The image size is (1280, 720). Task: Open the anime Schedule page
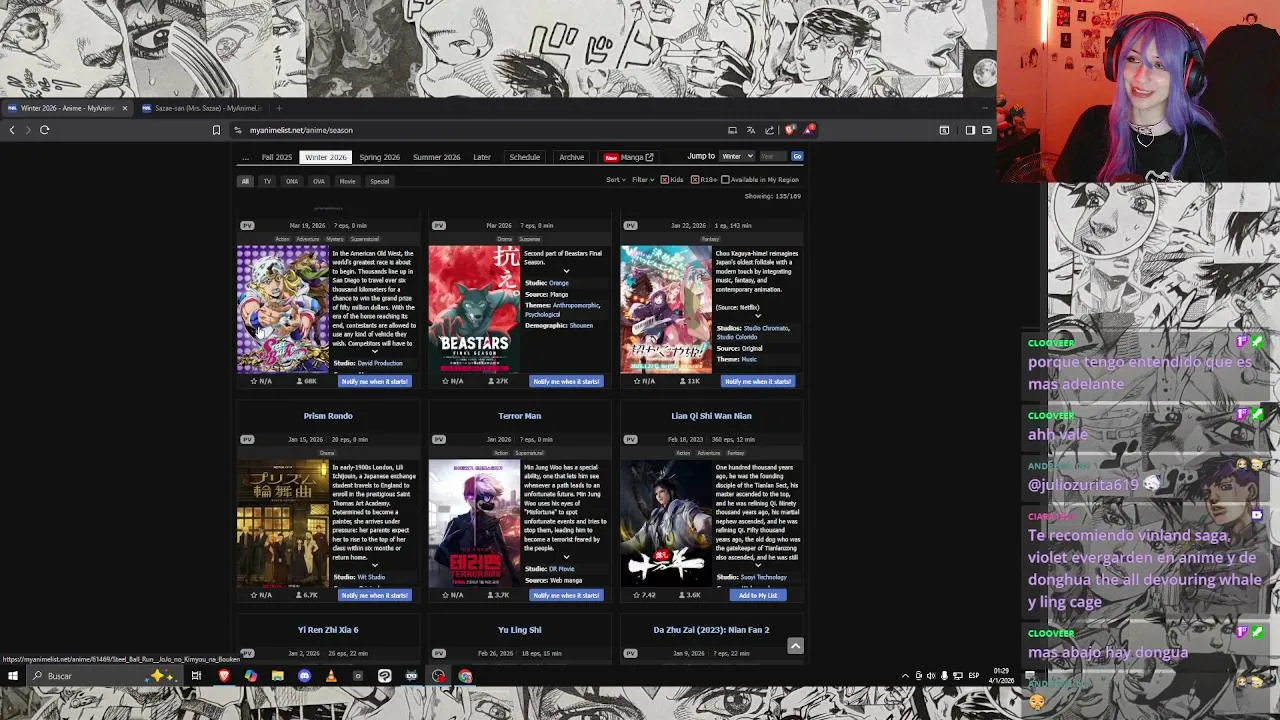click(x=524, y=157)
